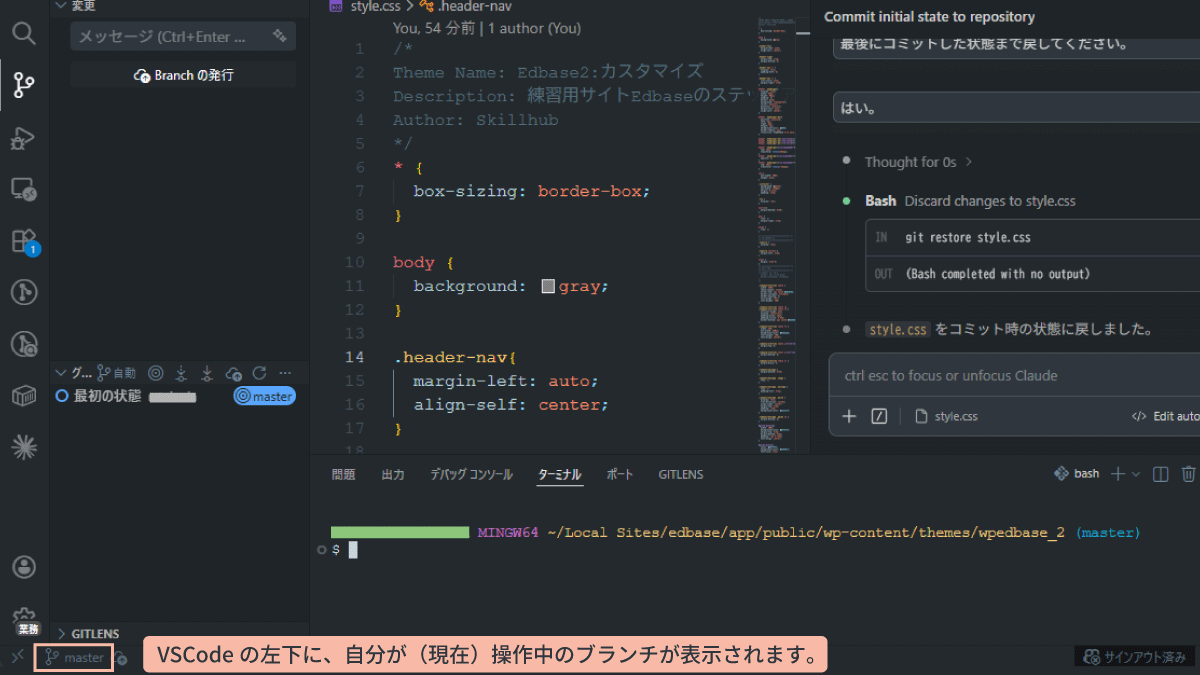Screen dimensions: 1200x675
Task: Click the 'git restore style.css' command text
Action: (x=968, y=238)
